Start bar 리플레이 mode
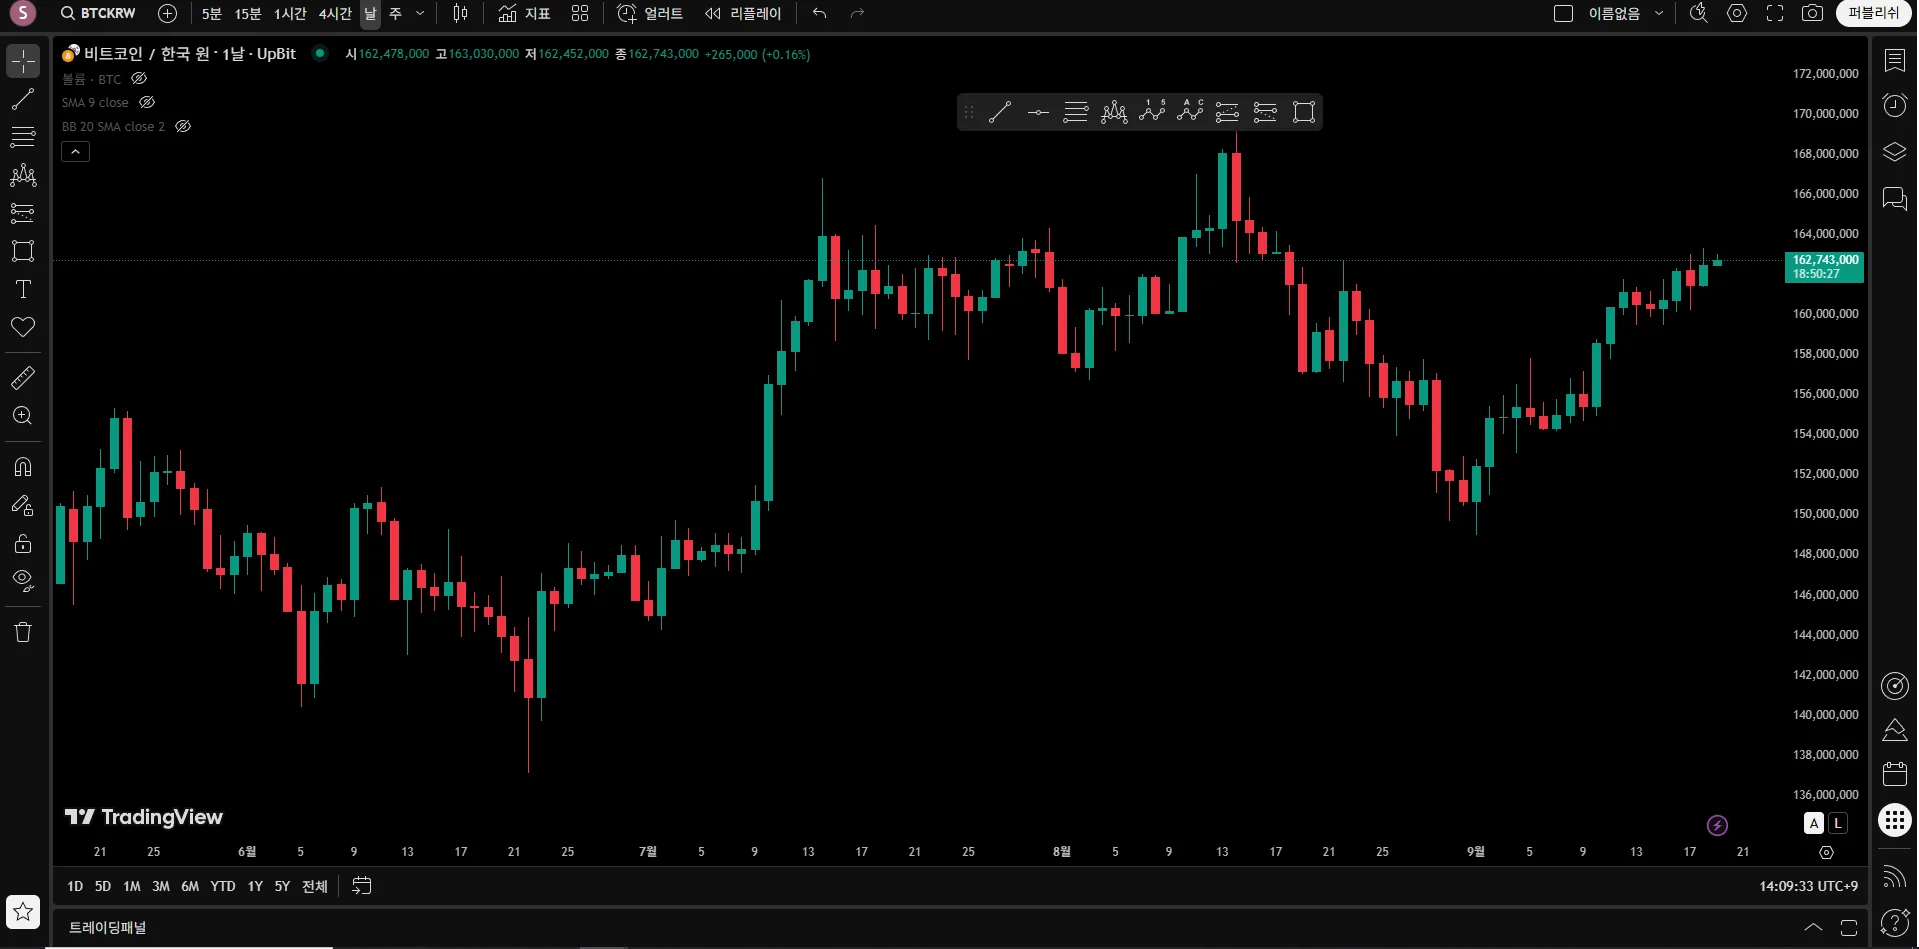The height and width of the screenshot is (949, 1919). (743, 14)
